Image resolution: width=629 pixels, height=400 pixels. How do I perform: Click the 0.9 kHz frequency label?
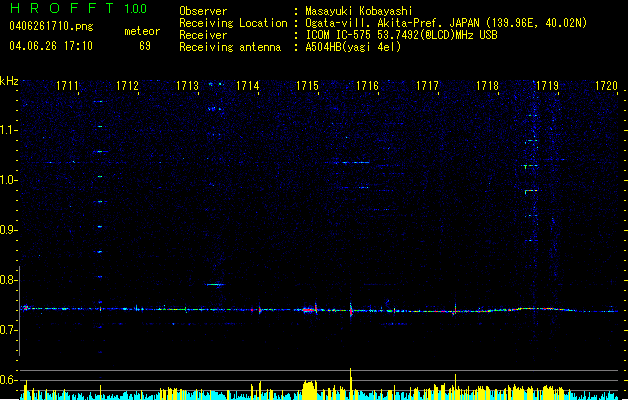(8, 230)
